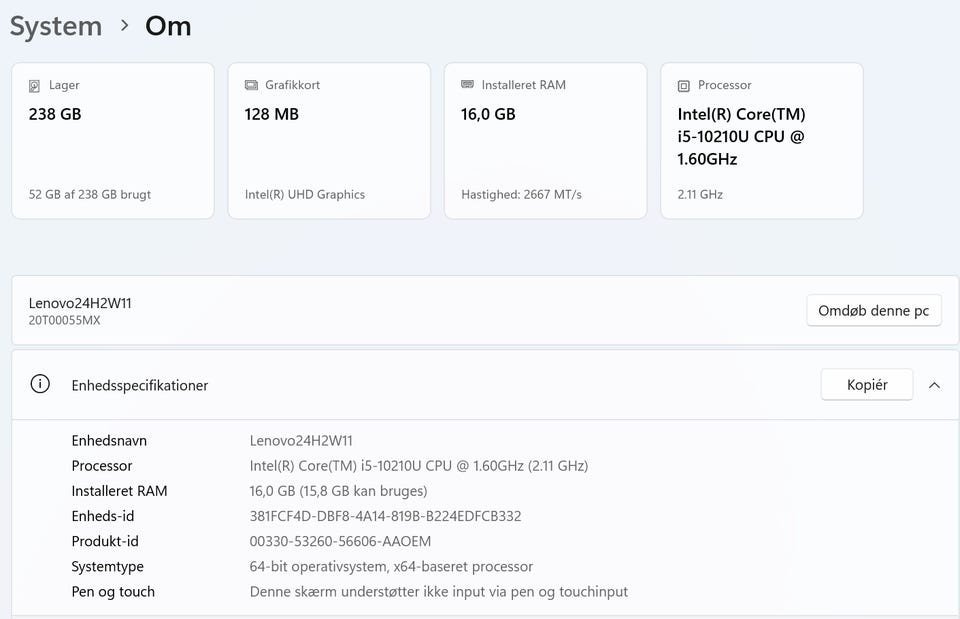Copy device specifications with the Kopiér button
Viewport: 960px width, 619px height.
point(866,385)
